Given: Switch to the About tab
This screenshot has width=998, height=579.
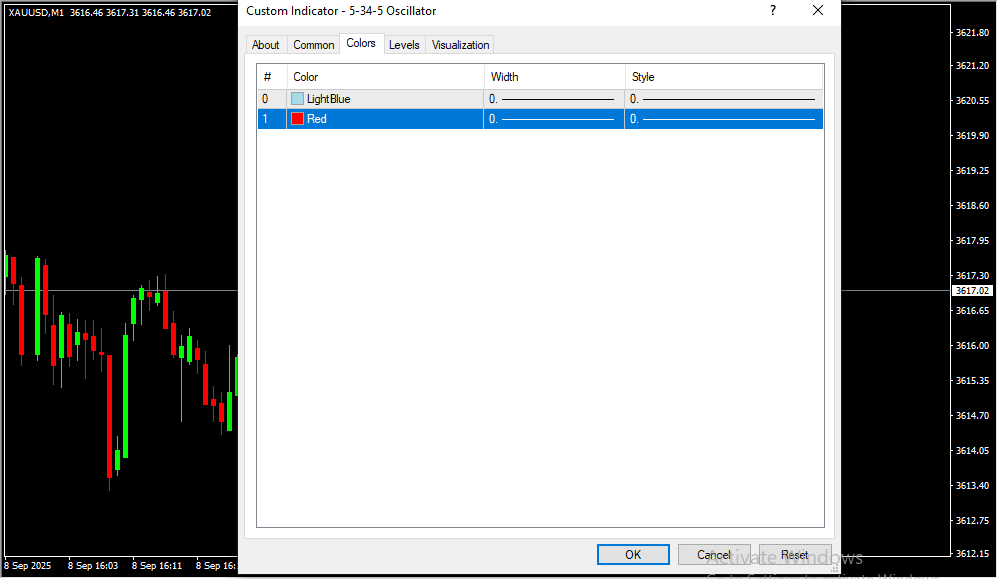Looking at the screenshot, I should (x=266, y=45).
